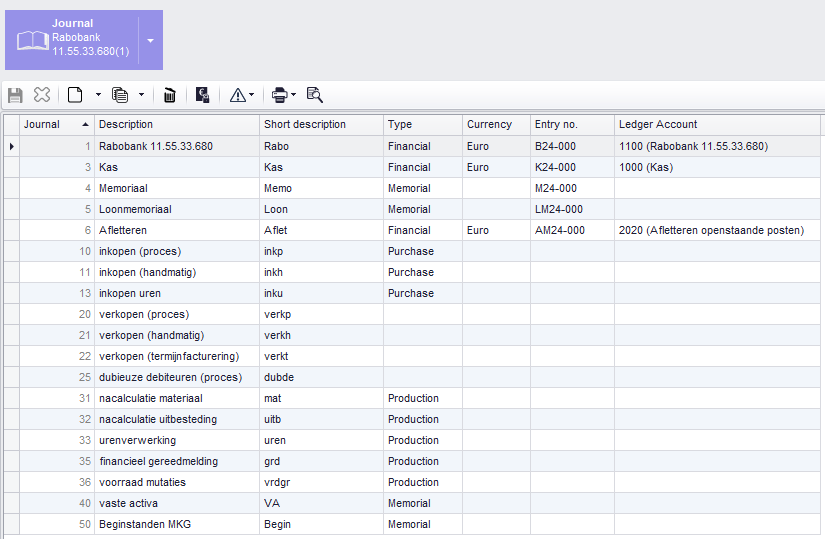Click the short description Begin cell
825x539 pixels.
(x=321, y=524)
